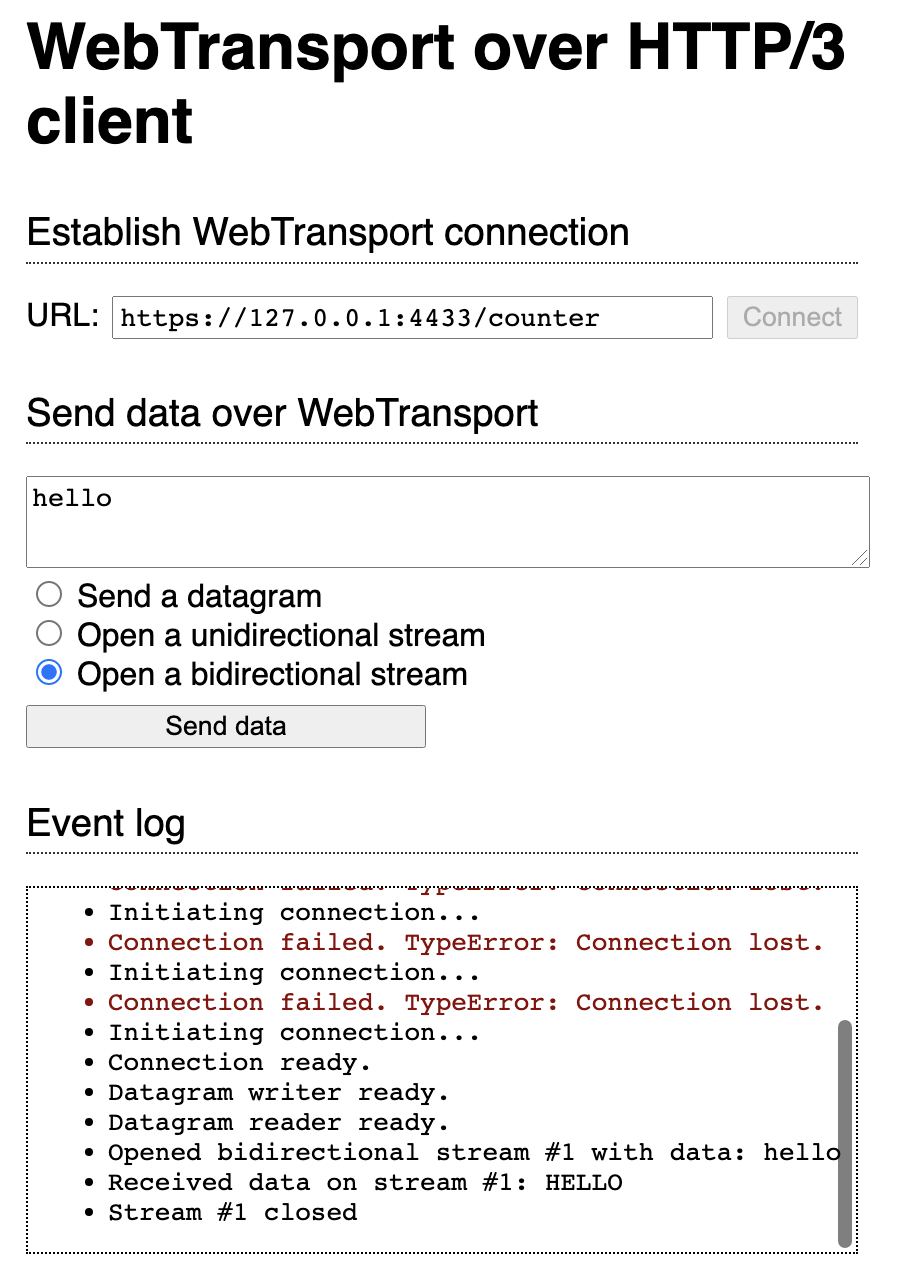Choose 'Open a unidirectional stream' option
This screenshot has width=898, height=1288.
click(49, 633)
